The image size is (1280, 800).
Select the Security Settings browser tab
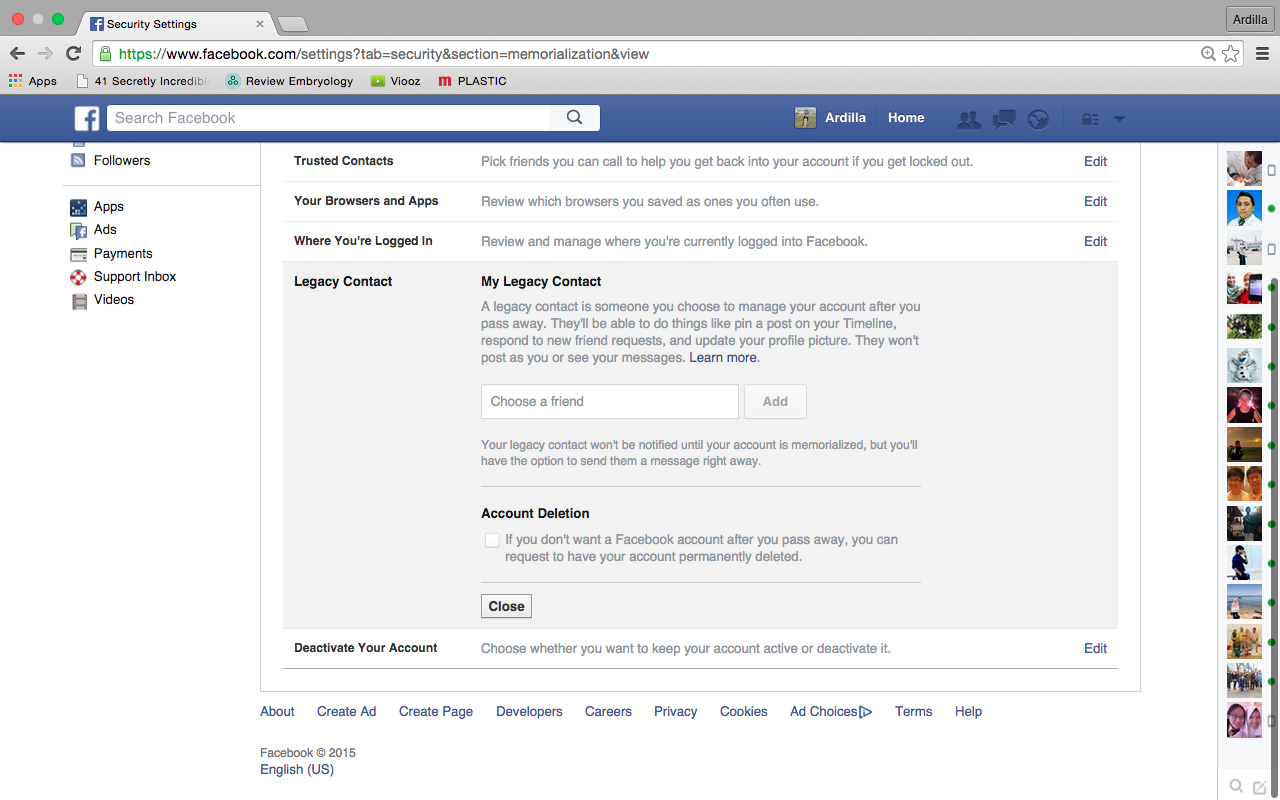177,23
